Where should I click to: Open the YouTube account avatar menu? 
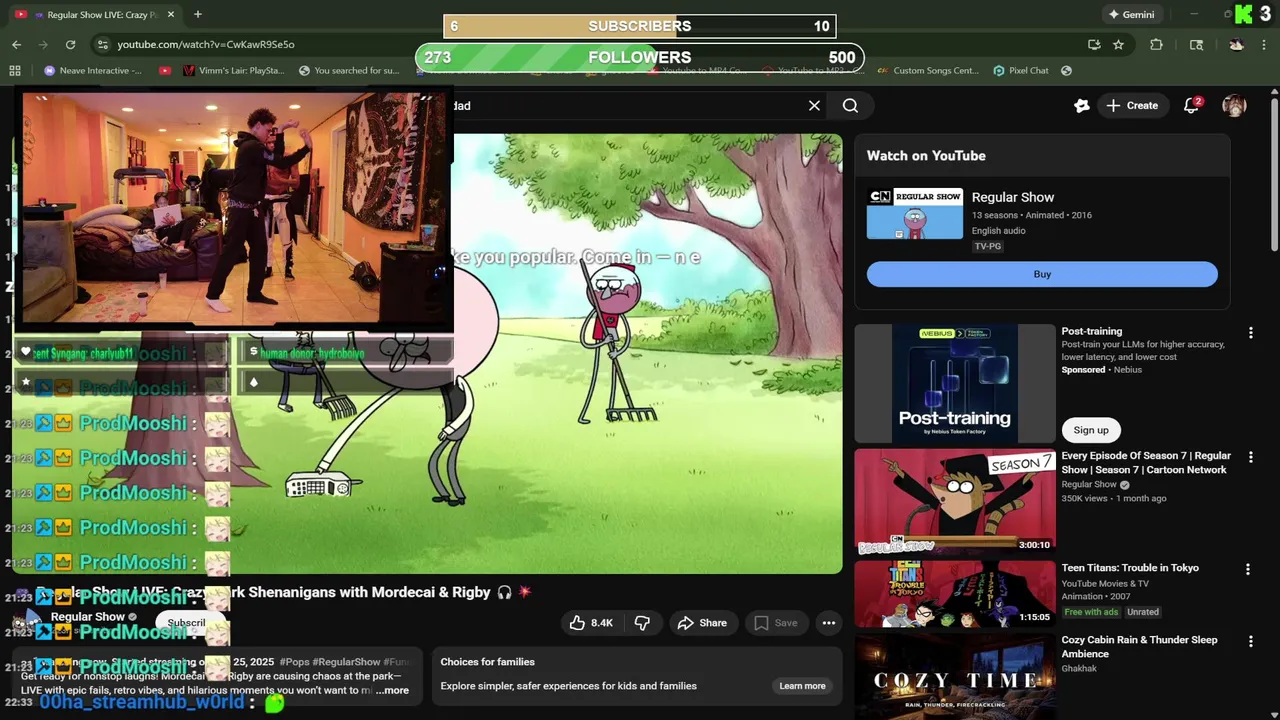[1234, 105]
